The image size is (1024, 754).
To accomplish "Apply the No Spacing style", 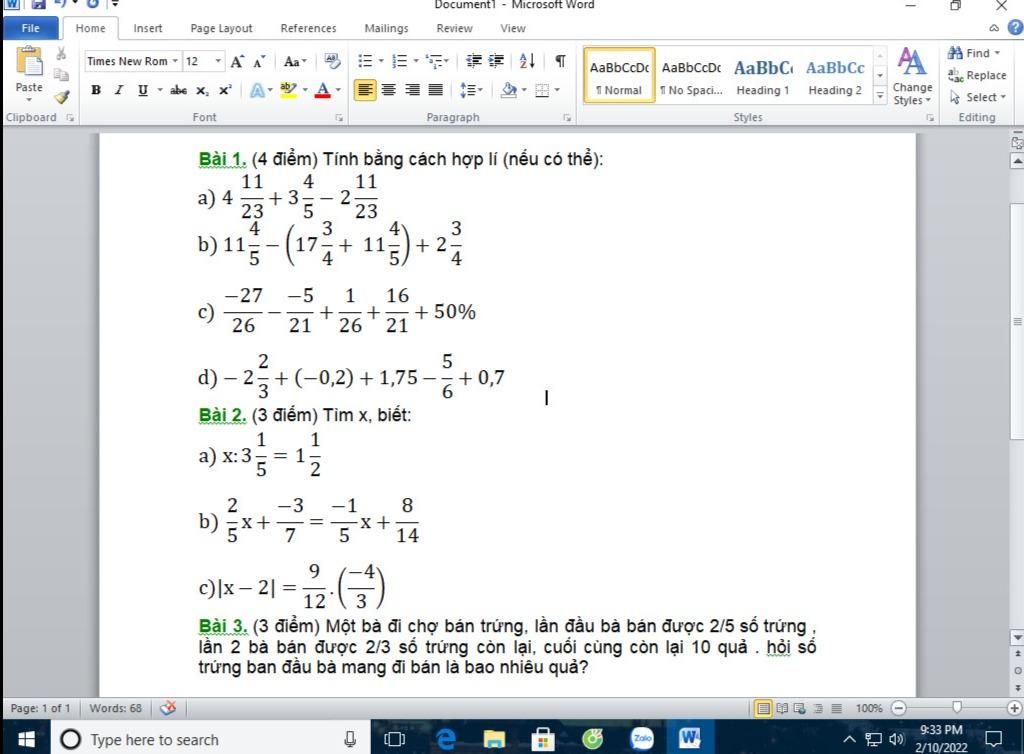I will [x=691, y=75].
